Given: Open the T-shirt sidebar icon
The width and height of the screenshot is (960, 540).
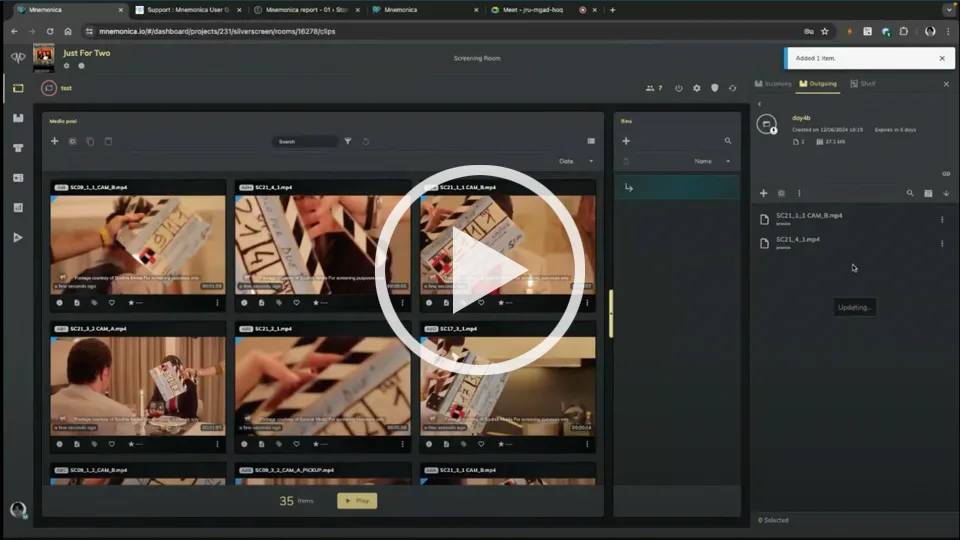Looking at the screenshot, I should pos(18,148).
